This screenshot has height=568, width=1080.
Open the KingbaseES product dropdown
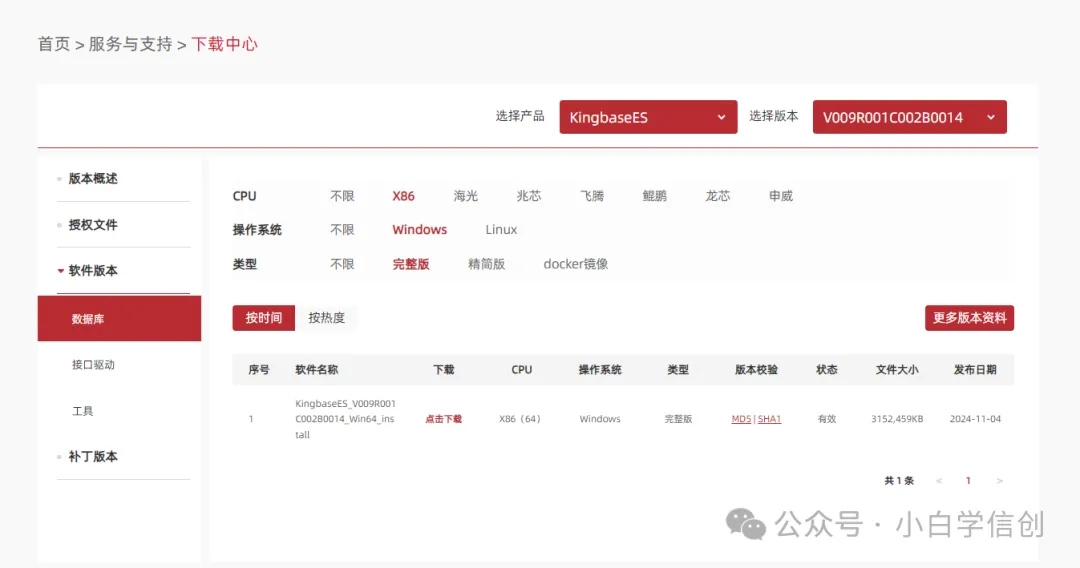click(x=648, y=117)
